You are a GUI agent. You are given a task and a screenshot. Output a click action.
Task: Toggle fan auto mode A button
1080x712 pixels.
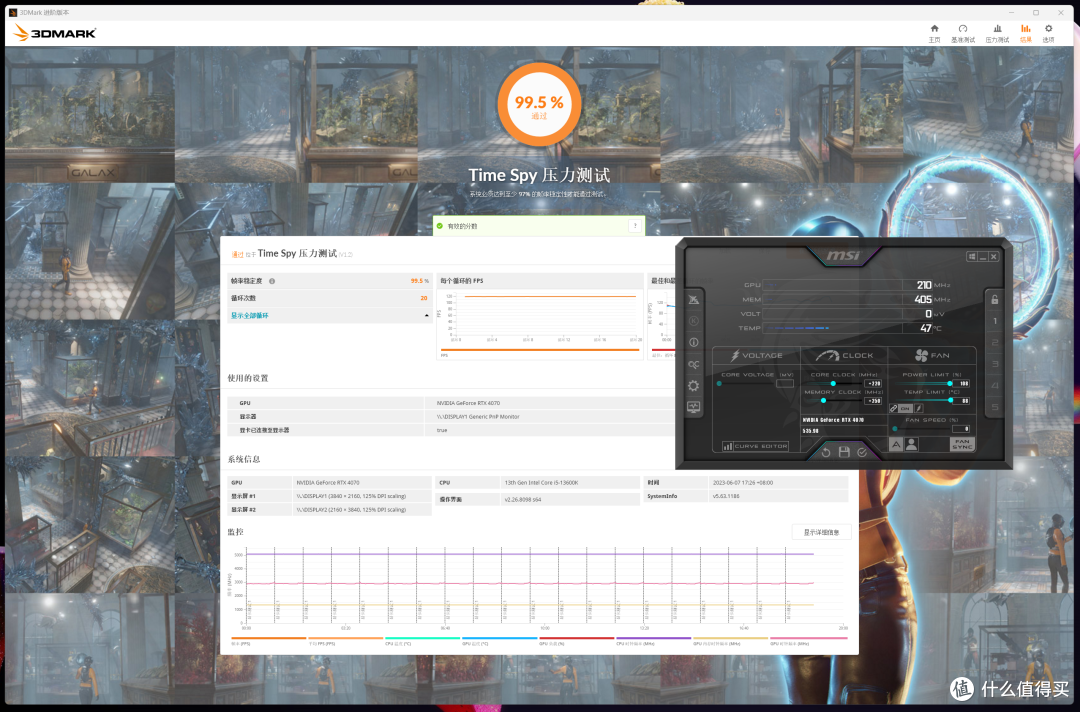click(896, 444)
